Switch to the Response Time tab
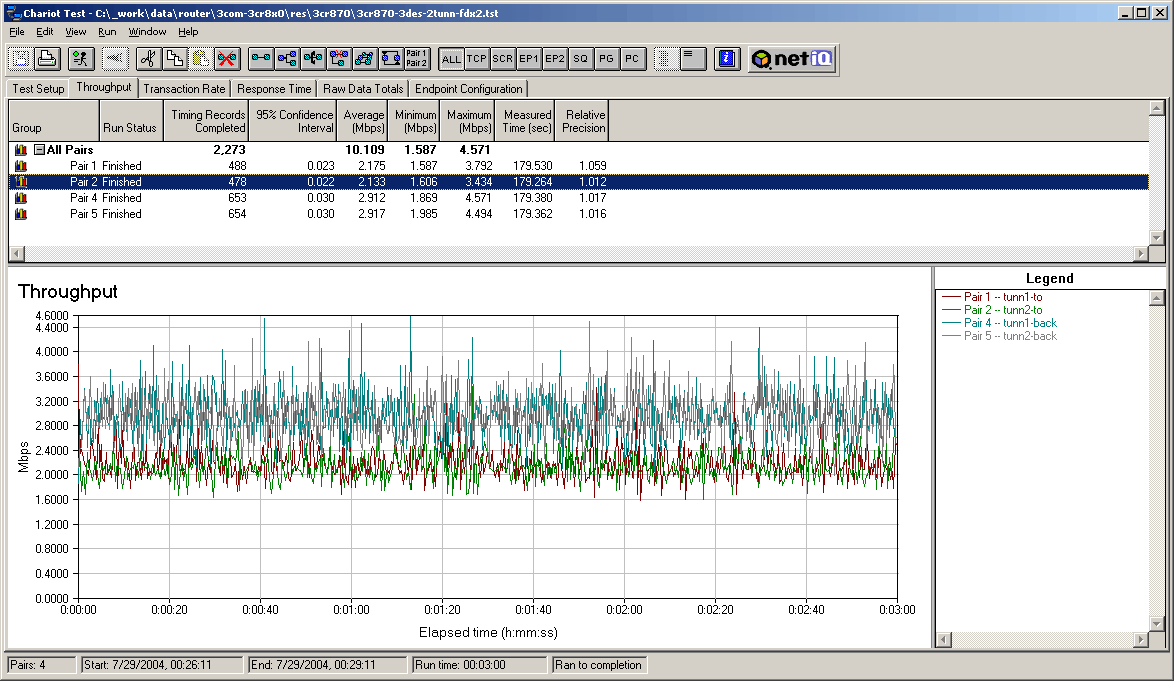1174x681 pixels. [274, 89]
